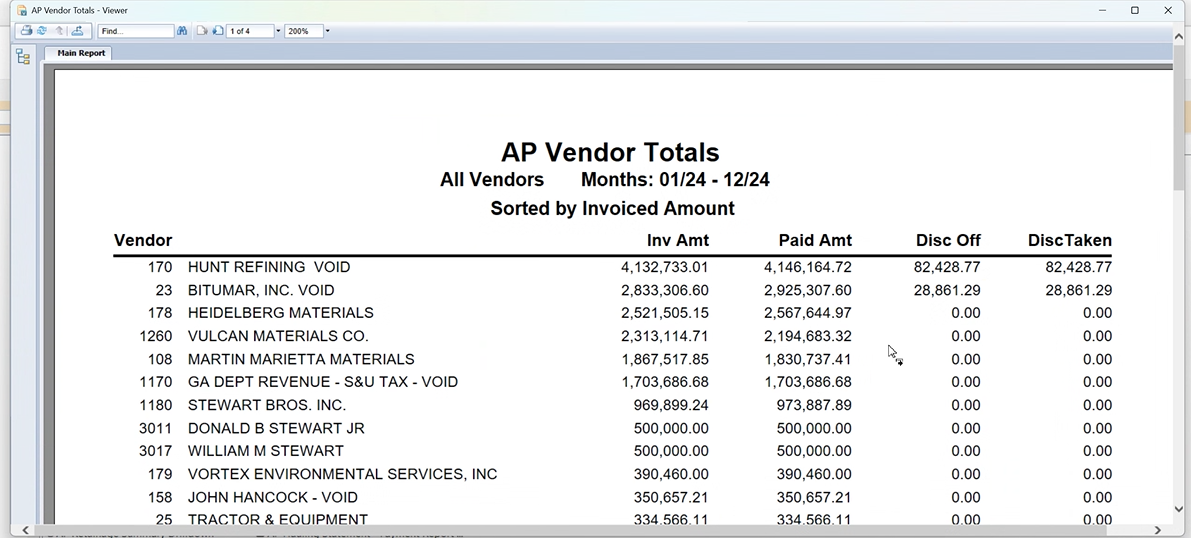Click the vertical scrollbar down arrow
Image resolution: width=1191 pixels, height=538 pixels.
point(1180,509)
